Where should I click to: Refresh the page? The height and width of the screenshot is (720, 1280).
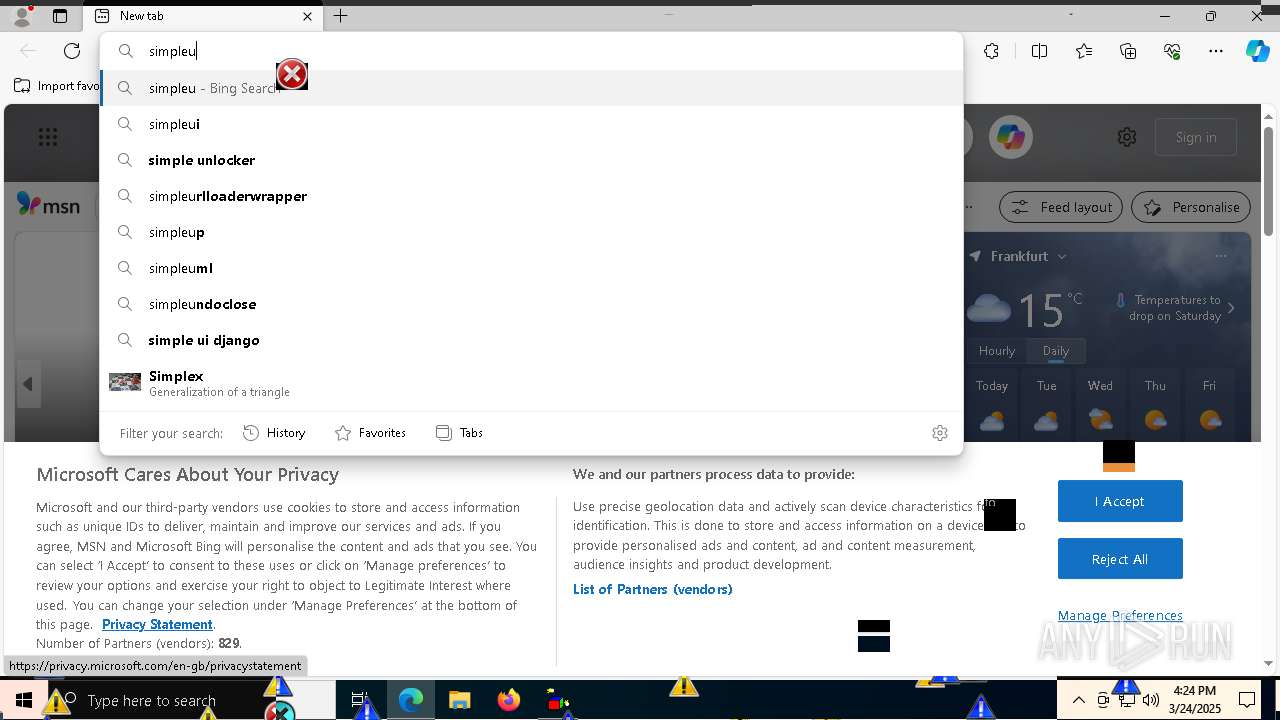(72, 51)
